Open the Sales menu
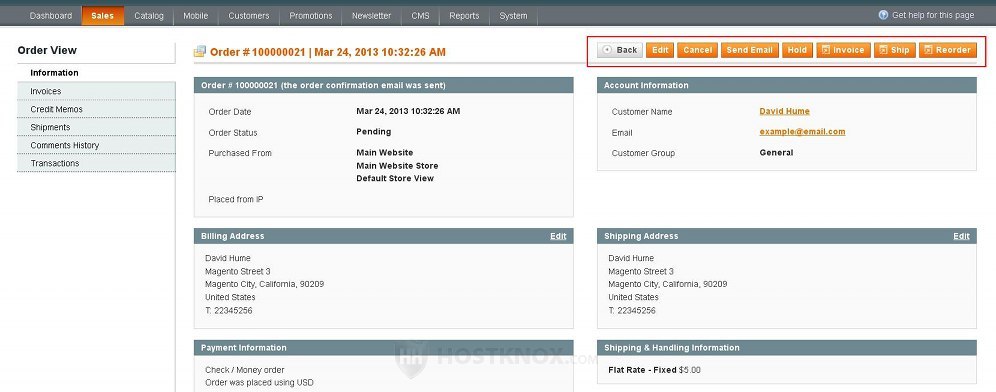 pos(102,16)
